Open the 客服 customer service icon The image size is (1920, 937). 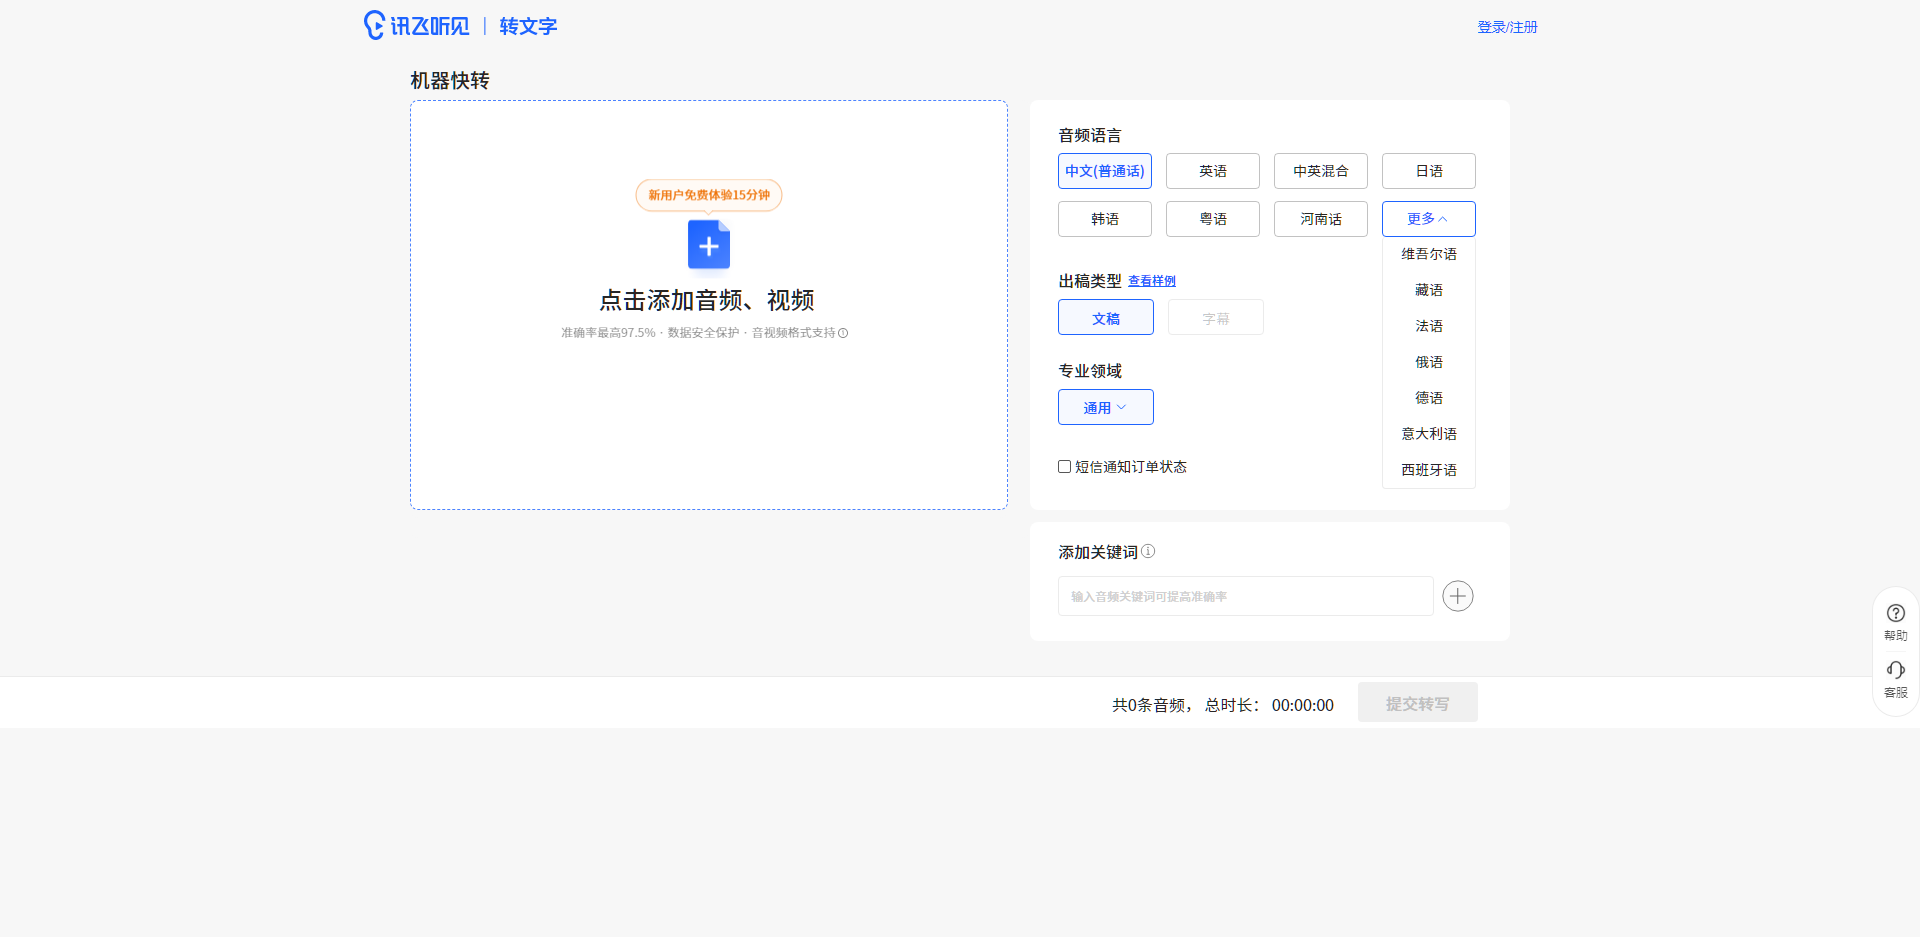click(1896, 679)
